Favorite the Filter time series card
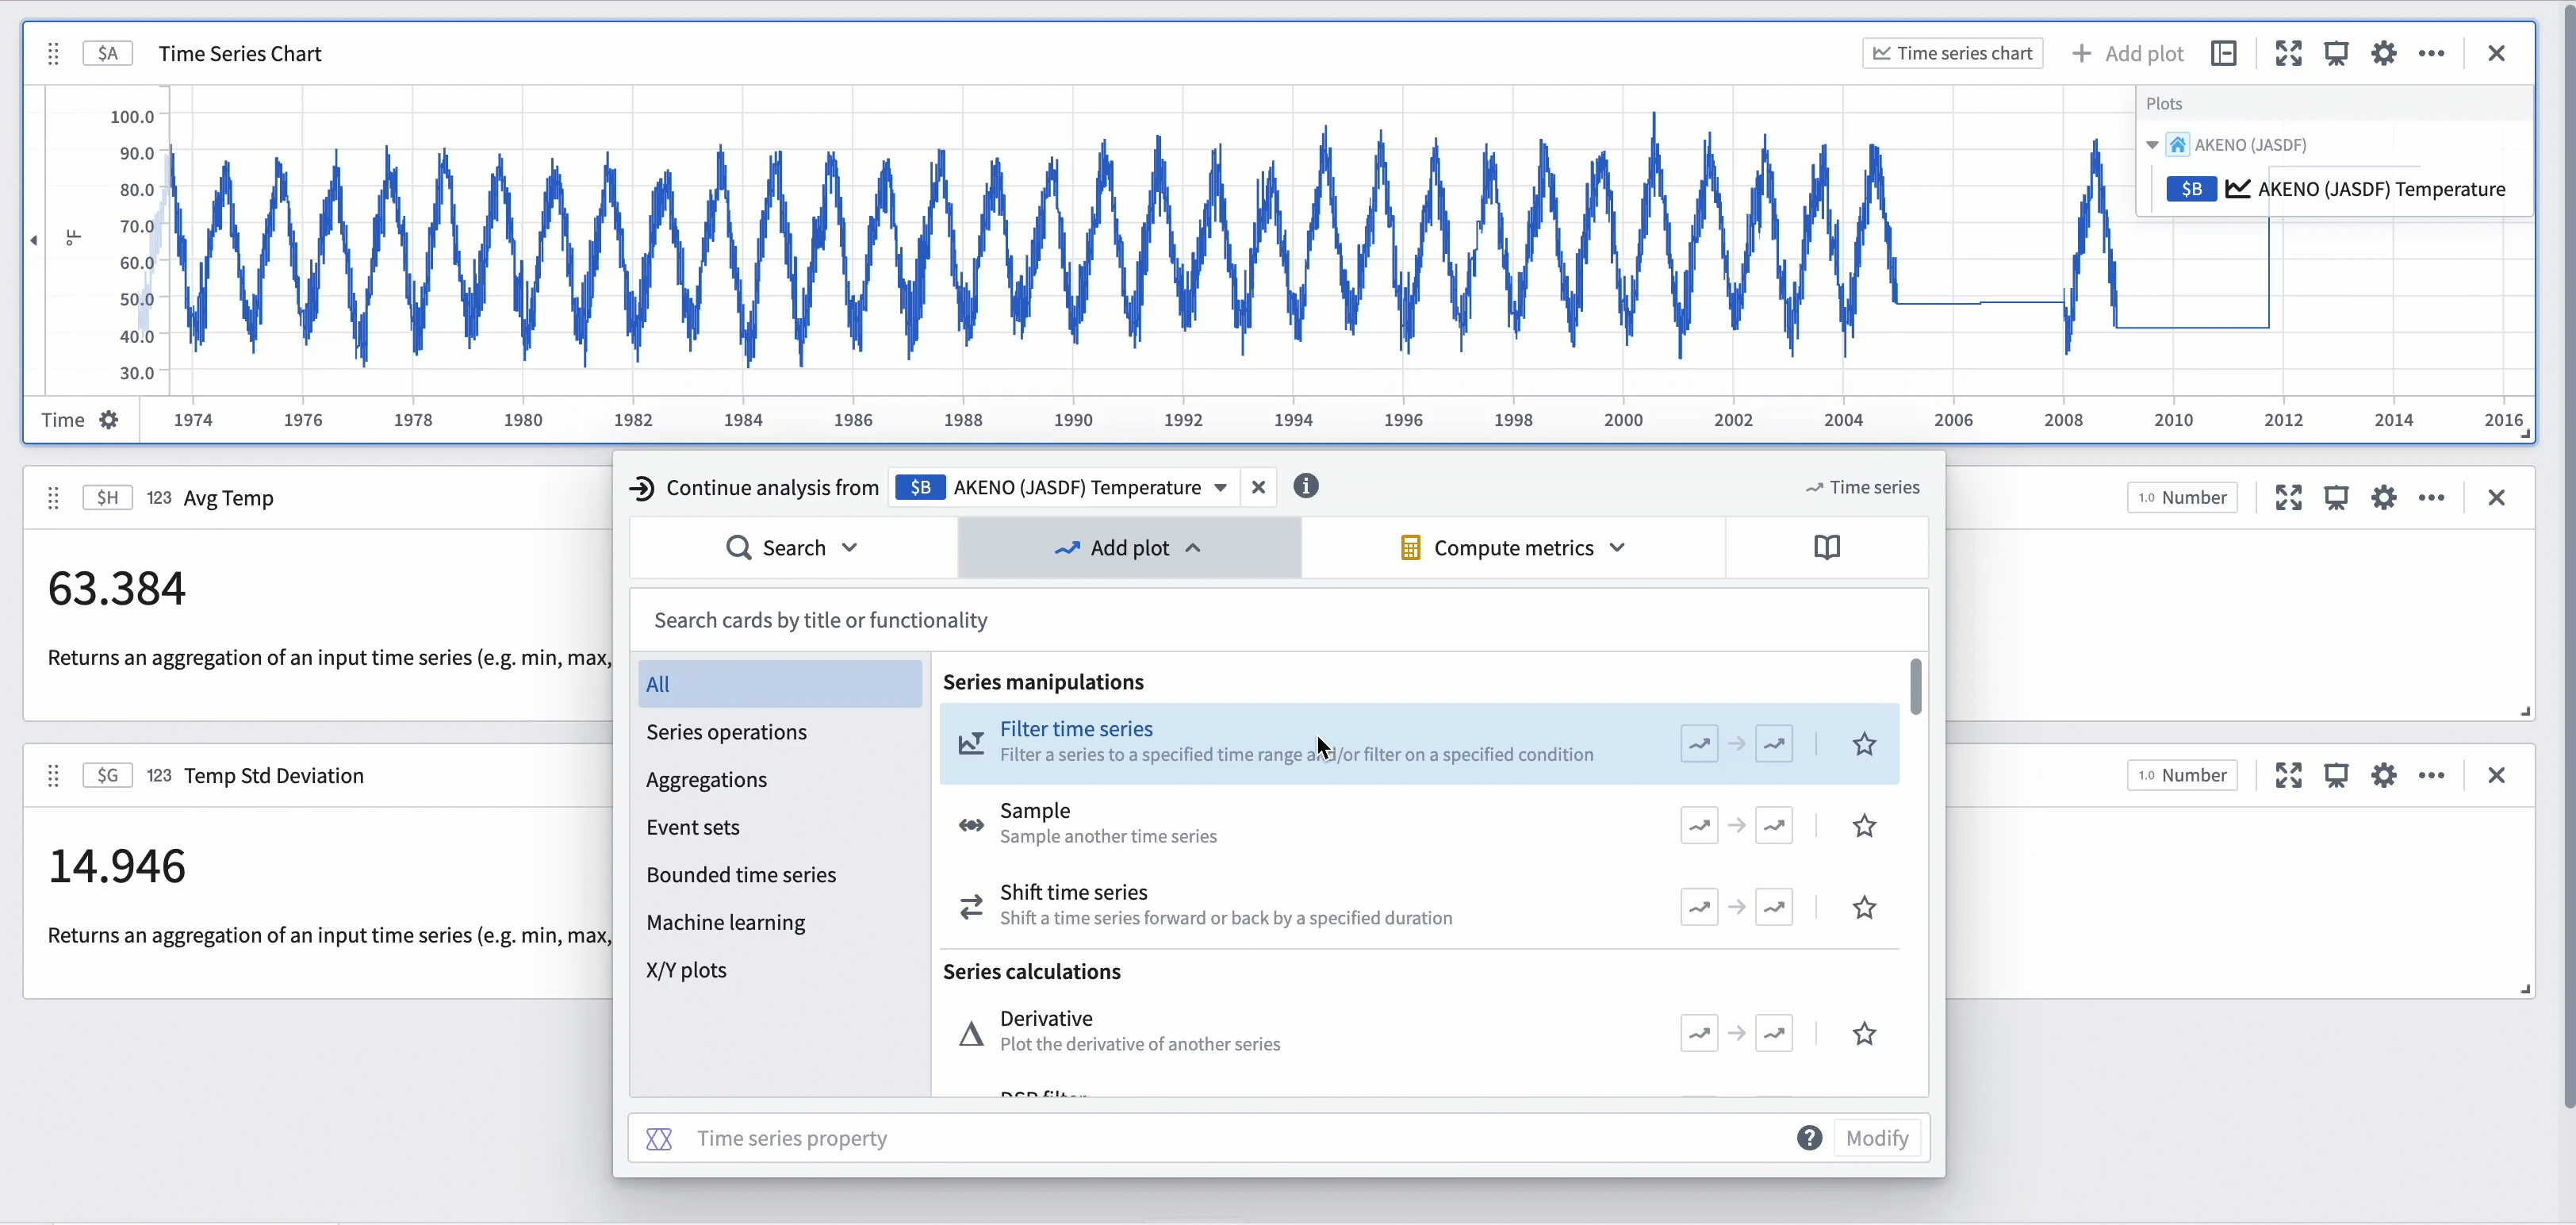2576x1225 pixels. coord(1863,744)
